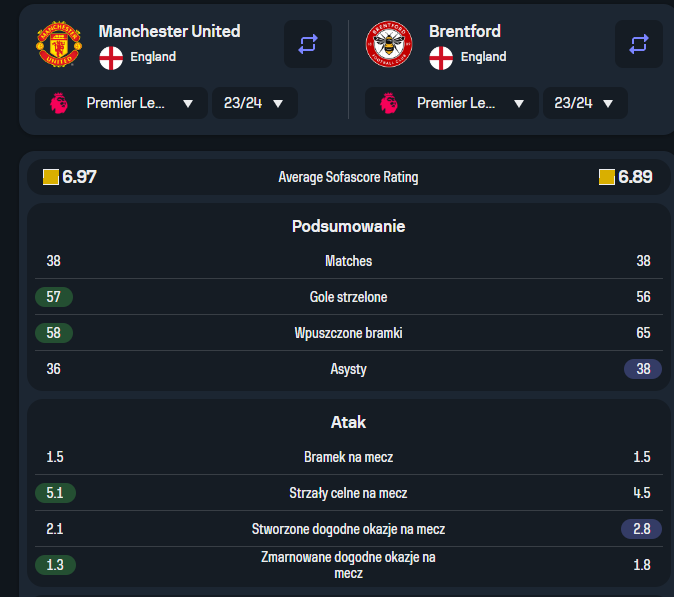
Task: Click yellow rating square beside 6.97
Action: [x=51, y=177]
